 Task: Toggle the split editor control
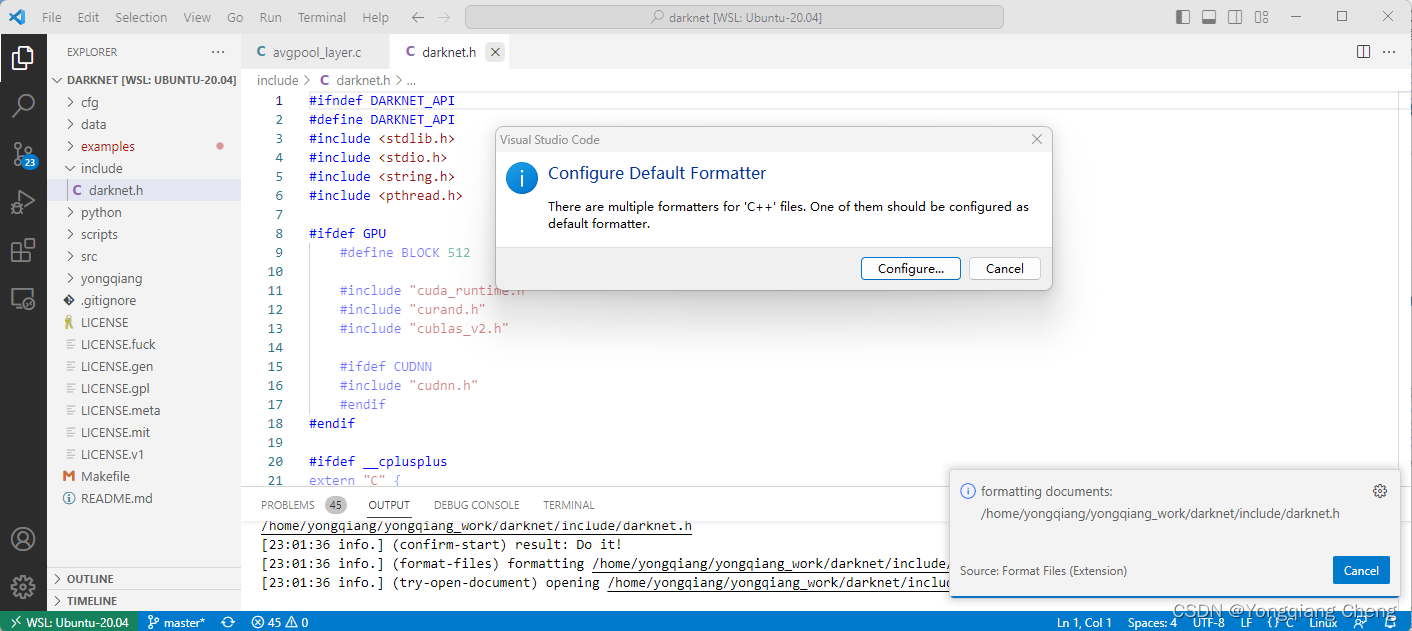coord(1363,51)
